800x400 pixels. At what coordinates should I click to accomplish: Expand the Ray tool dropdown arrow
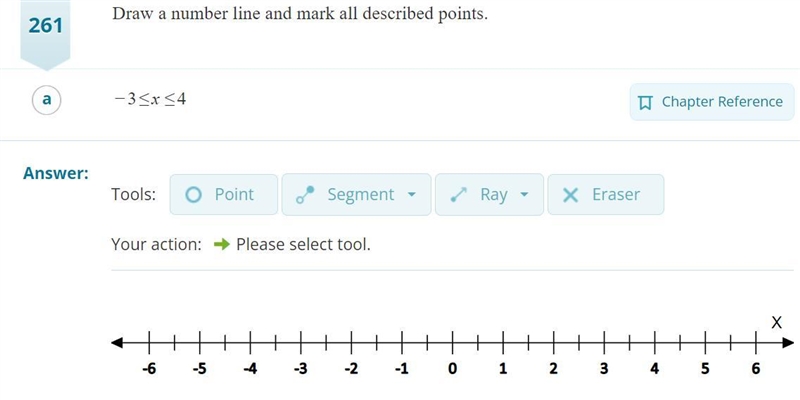(524, 194)
